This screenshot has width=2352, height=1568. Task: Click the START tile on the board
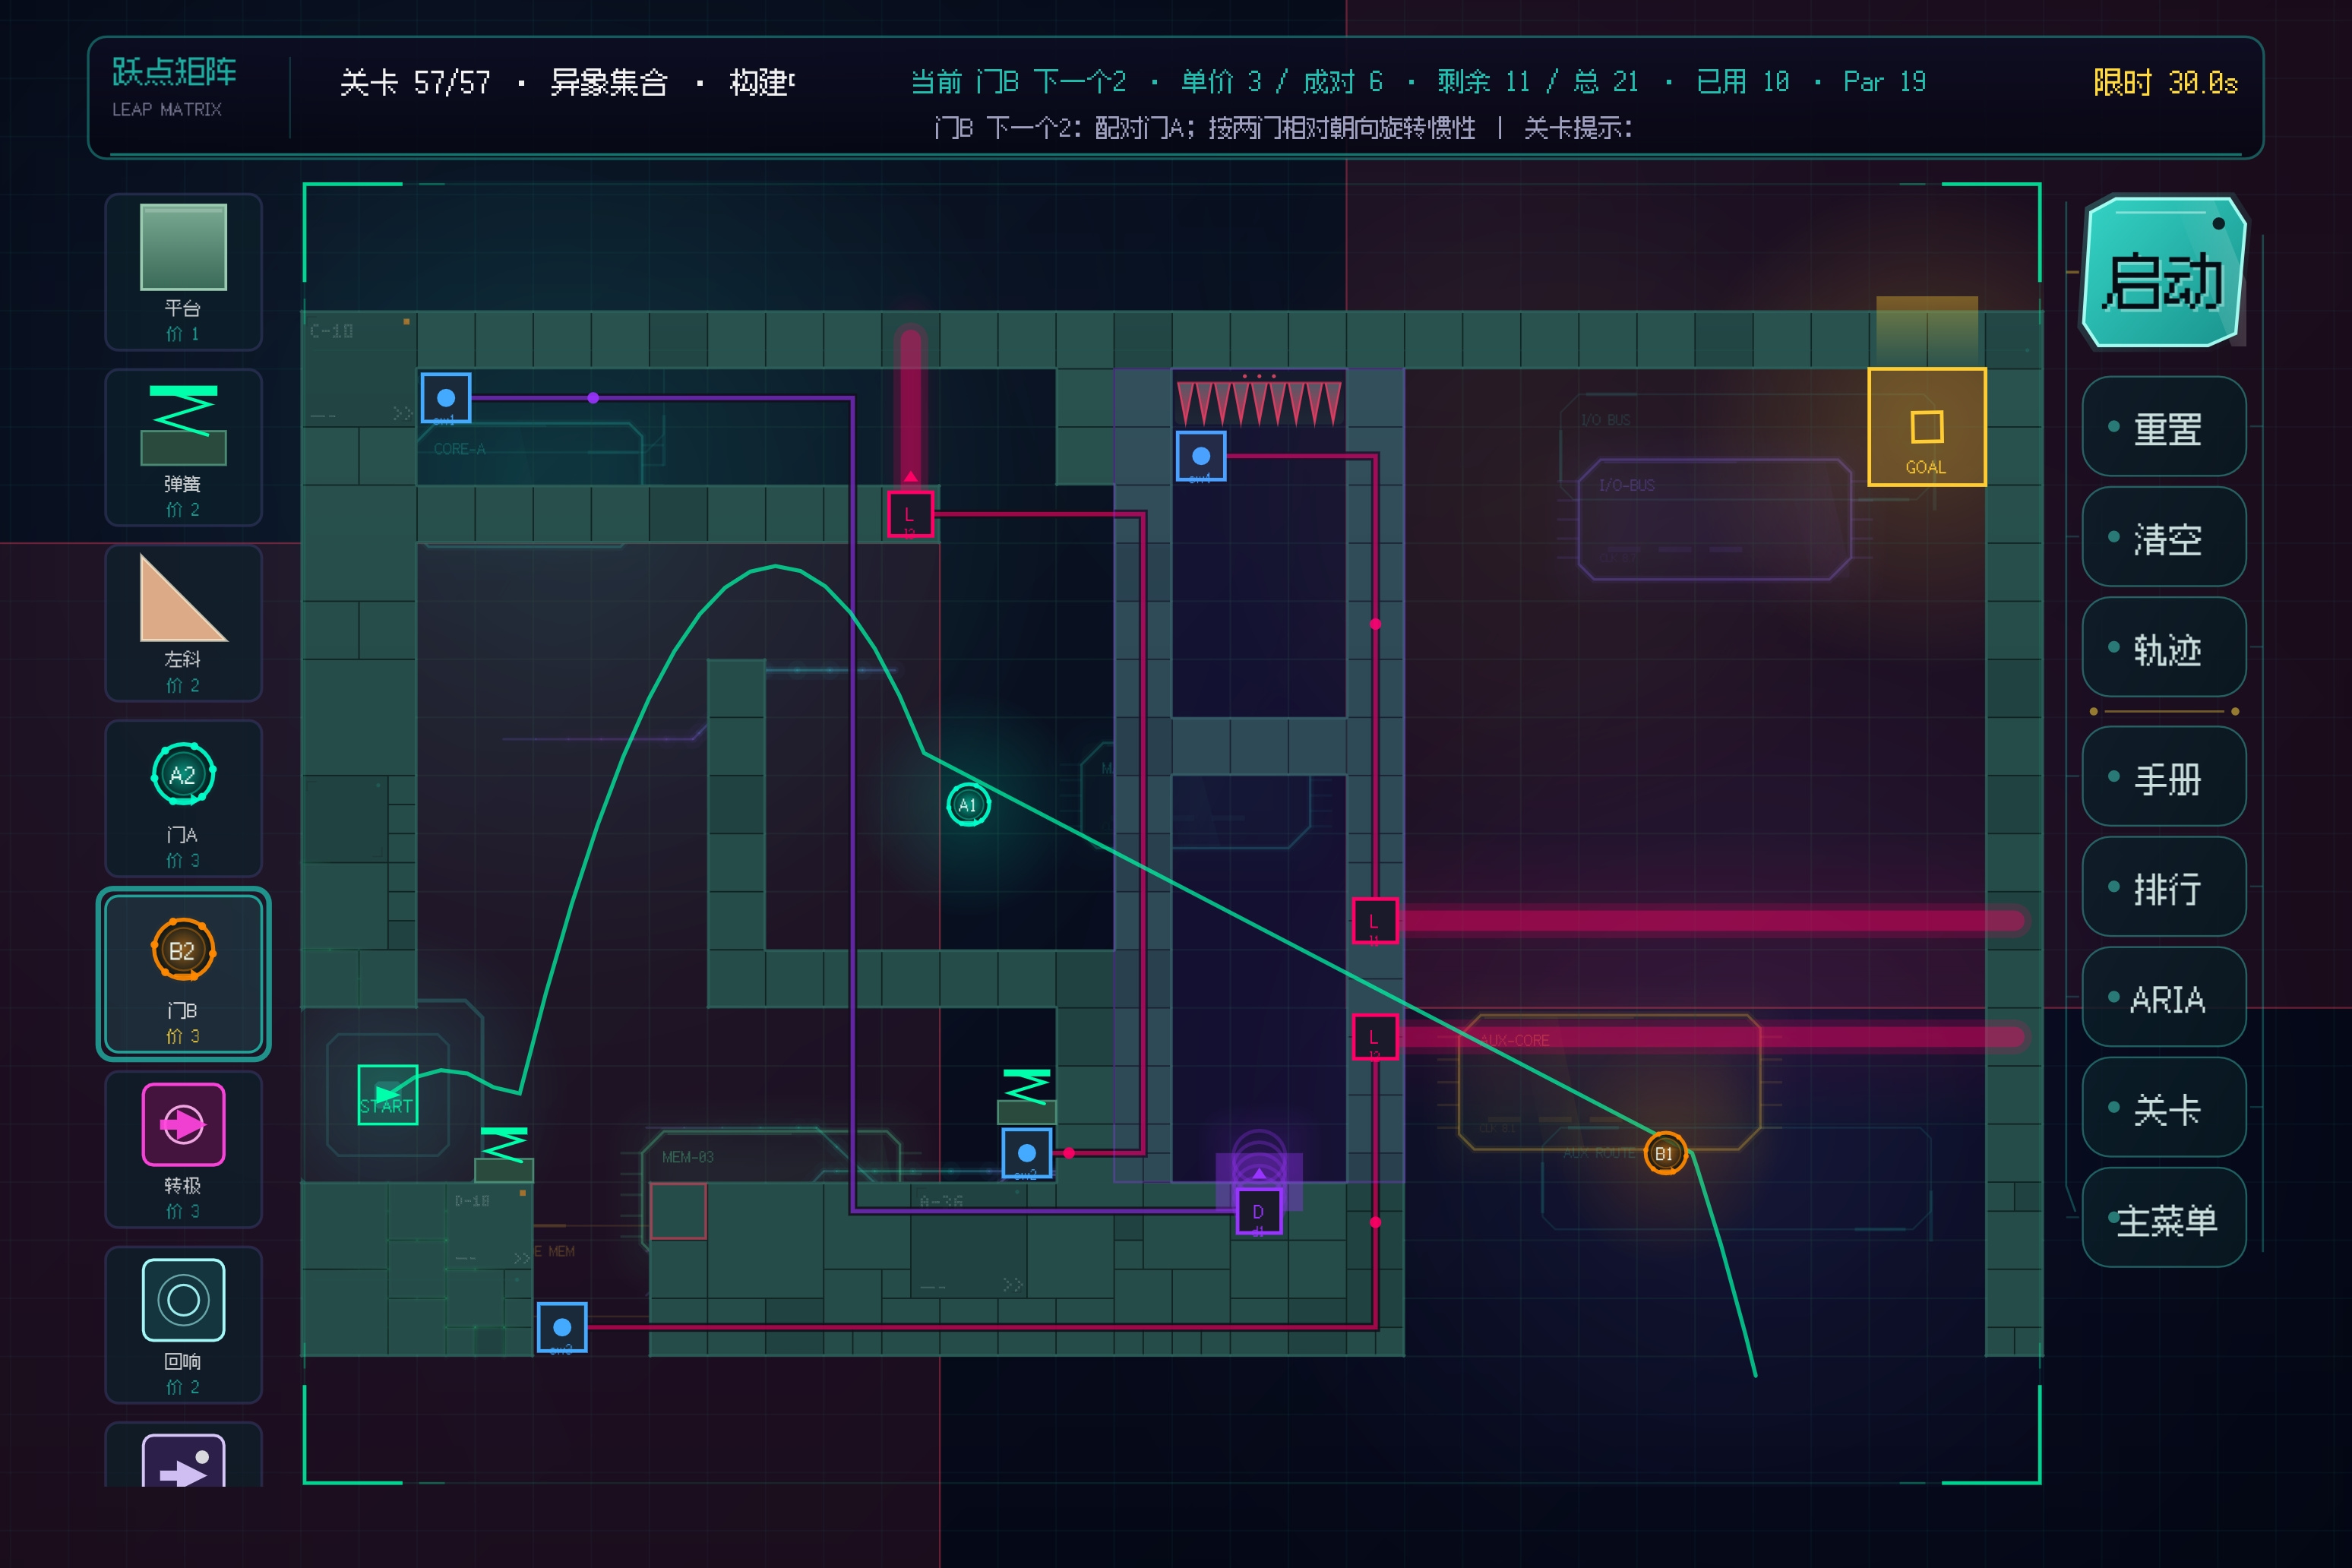point(388,1095)
